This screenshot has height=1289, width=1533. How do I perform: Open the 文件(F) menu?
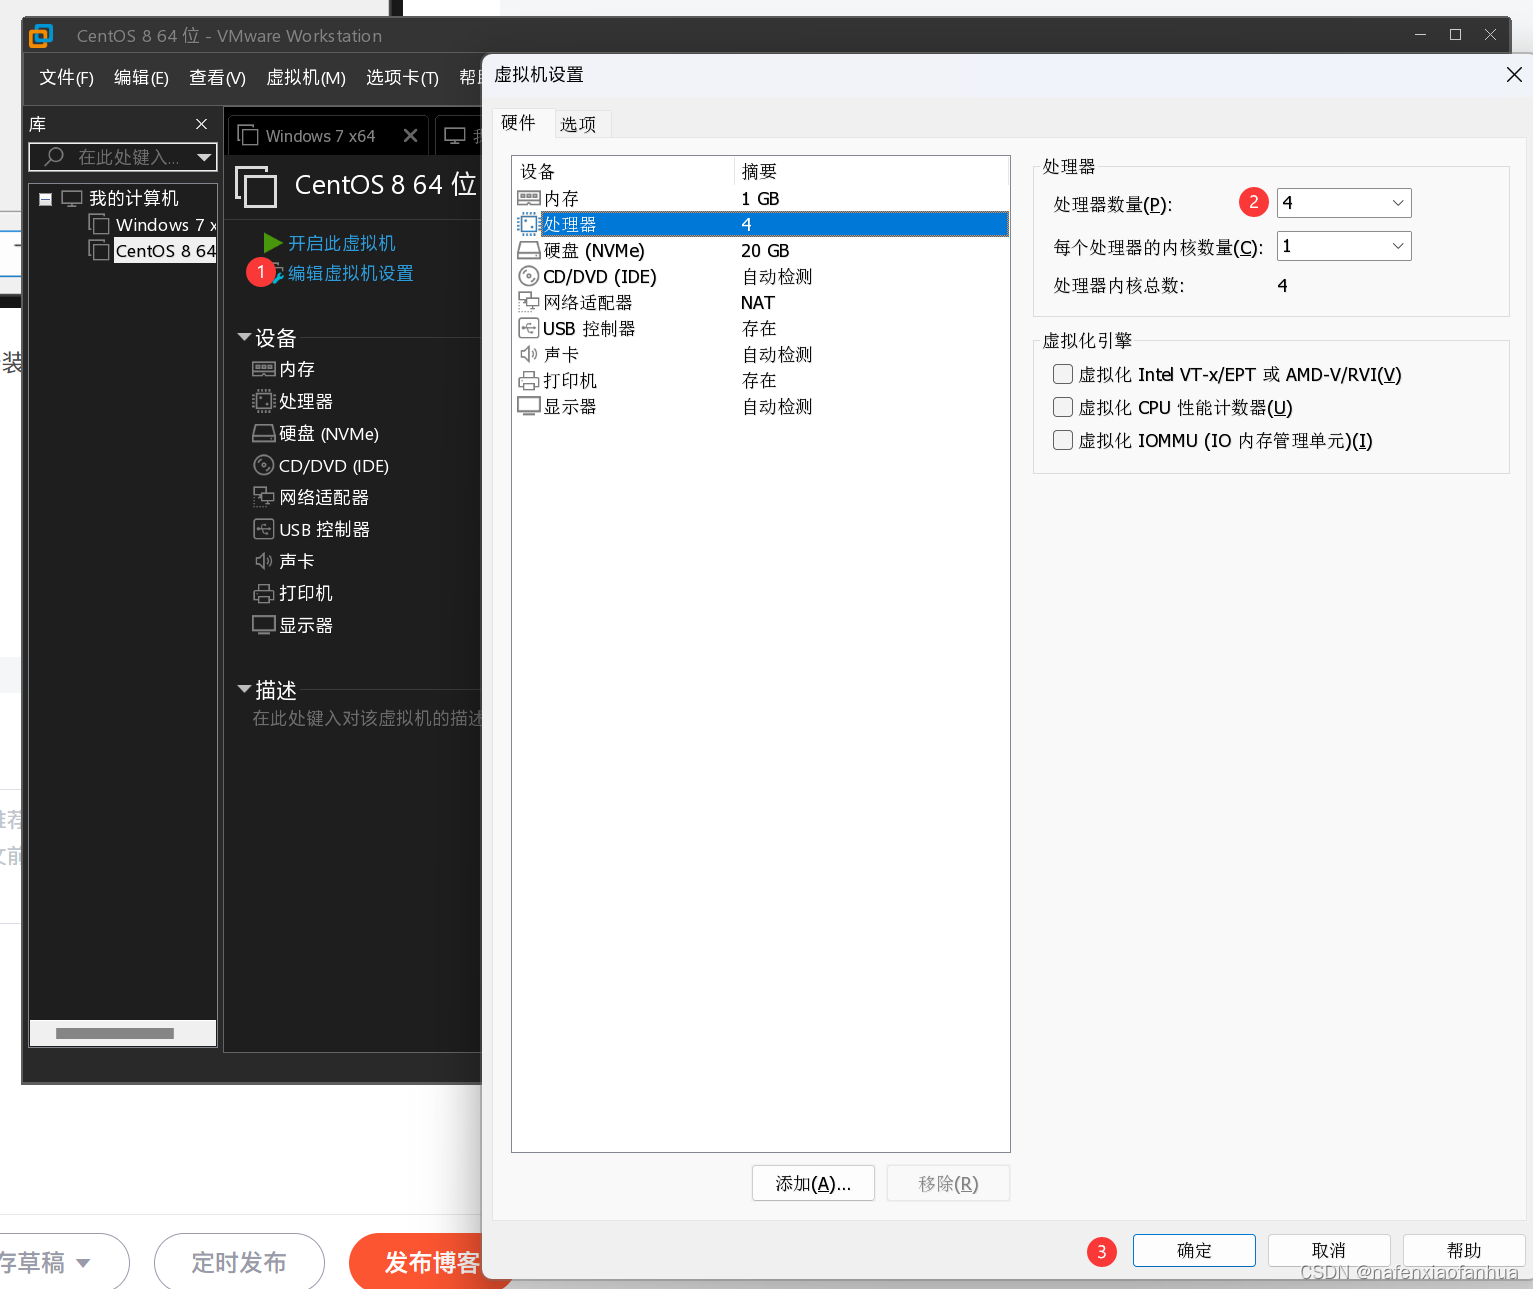(66, 78)
